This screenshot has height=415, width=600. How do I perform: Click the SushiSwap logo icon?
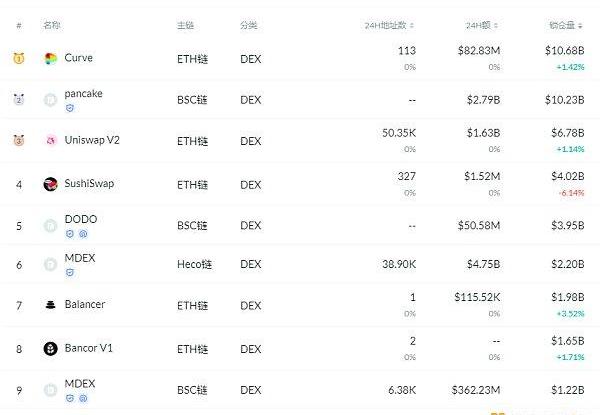[51, 184]
